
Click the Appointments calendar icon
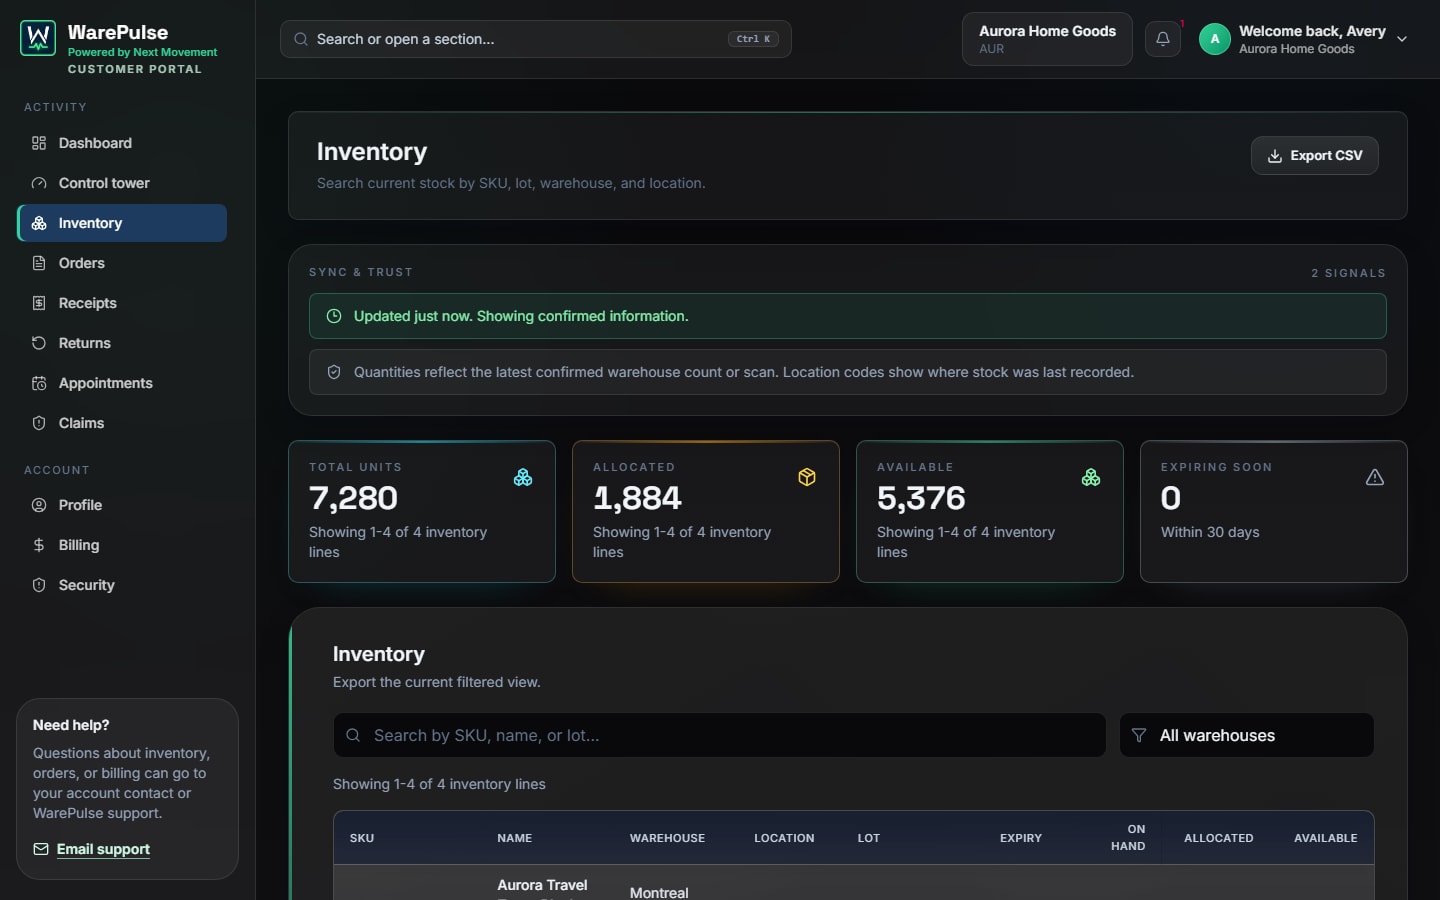(39, 383)
